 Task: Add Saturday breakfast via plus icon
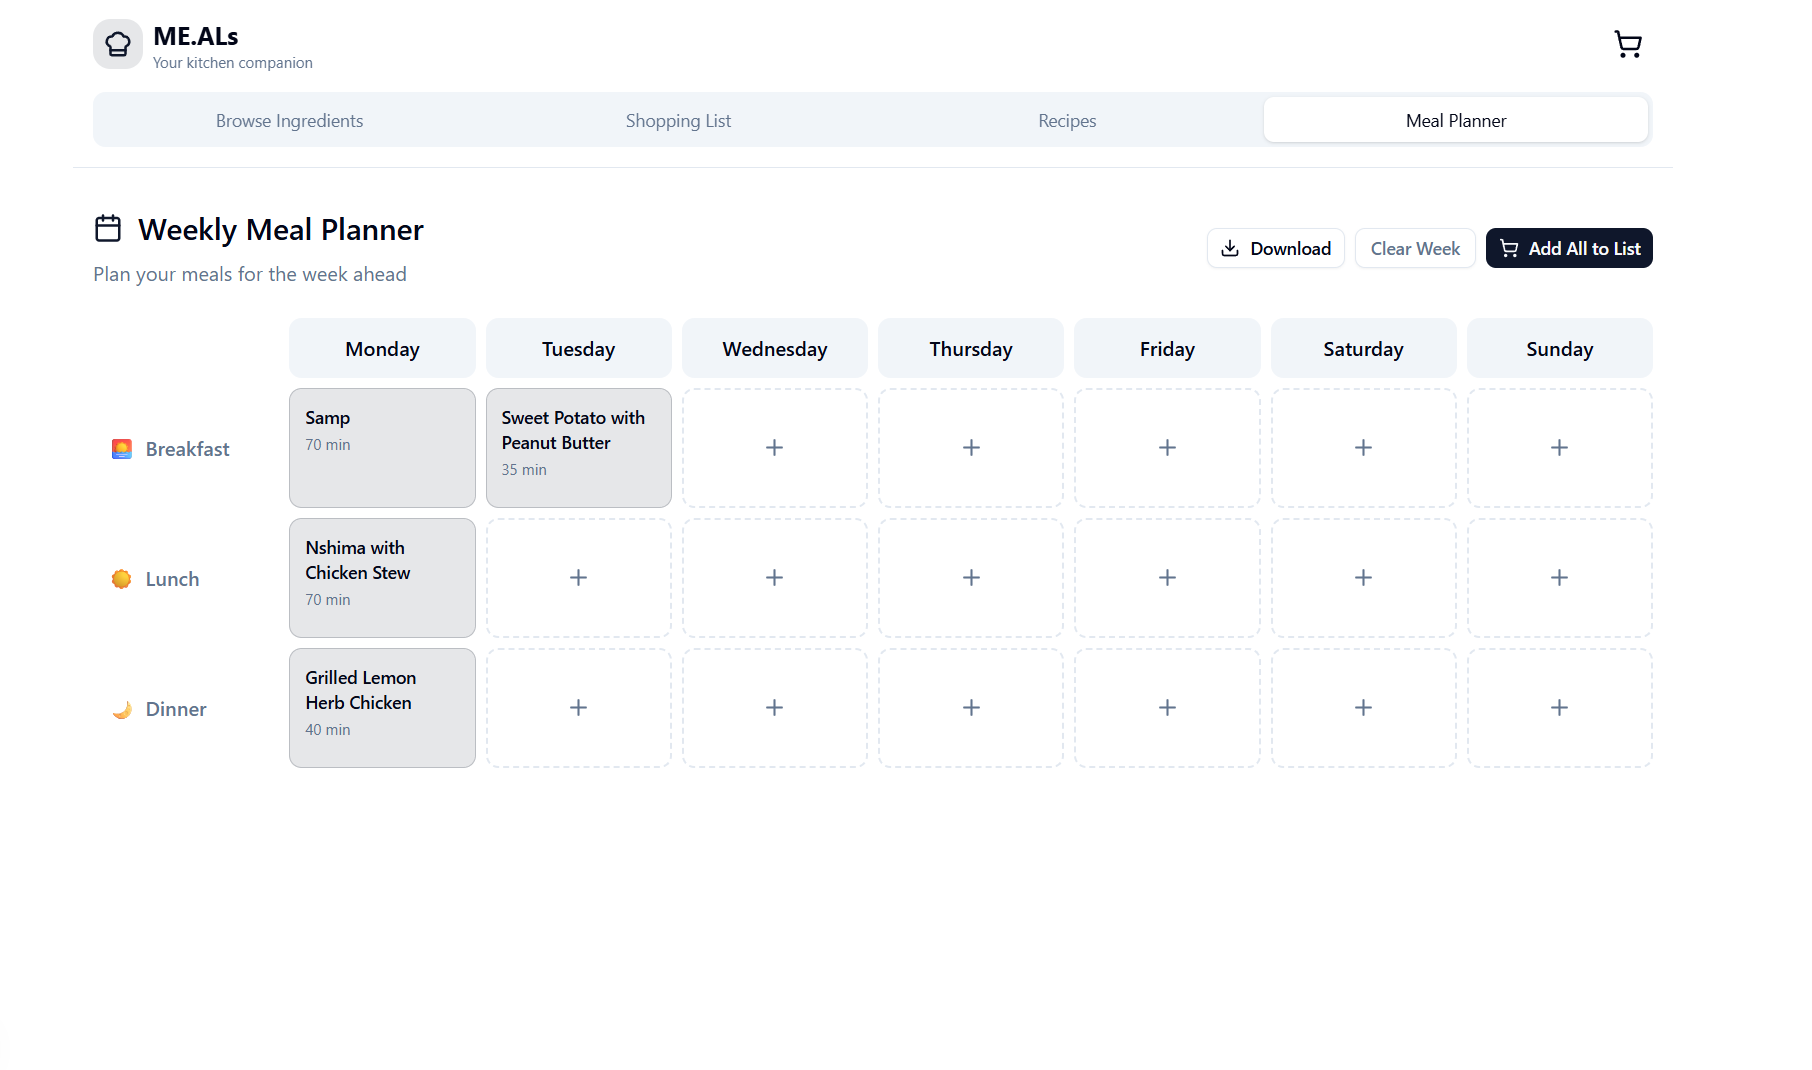1363,448
